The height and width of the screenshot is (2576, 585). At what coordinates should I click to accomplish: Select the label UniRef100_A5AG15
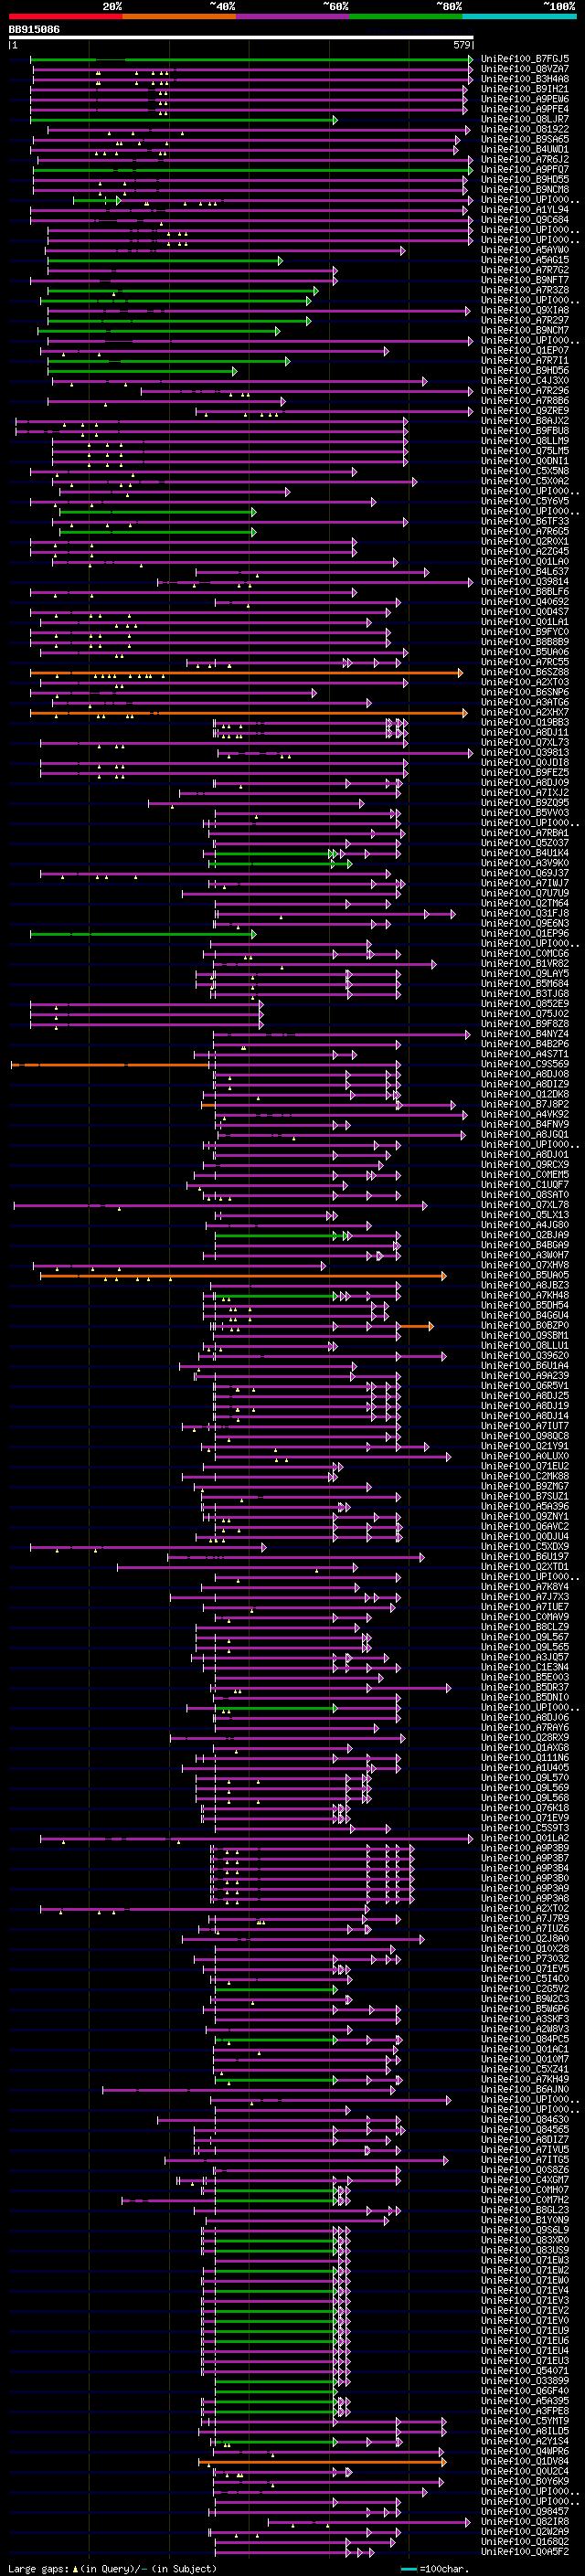click(x=525, y=260)
